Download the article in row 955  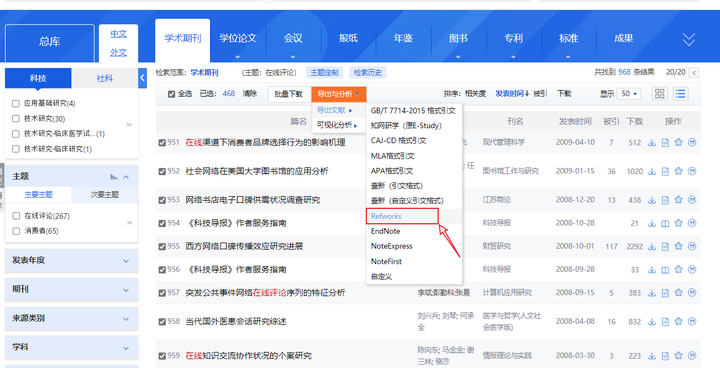652,246
